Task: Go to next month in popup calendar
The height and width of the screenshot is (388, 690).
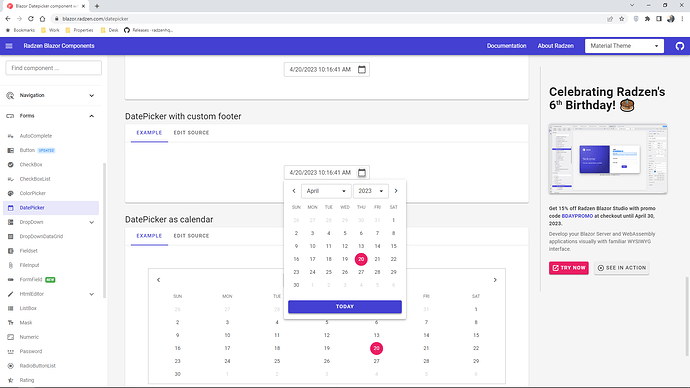Action: (x=396, y=191)
